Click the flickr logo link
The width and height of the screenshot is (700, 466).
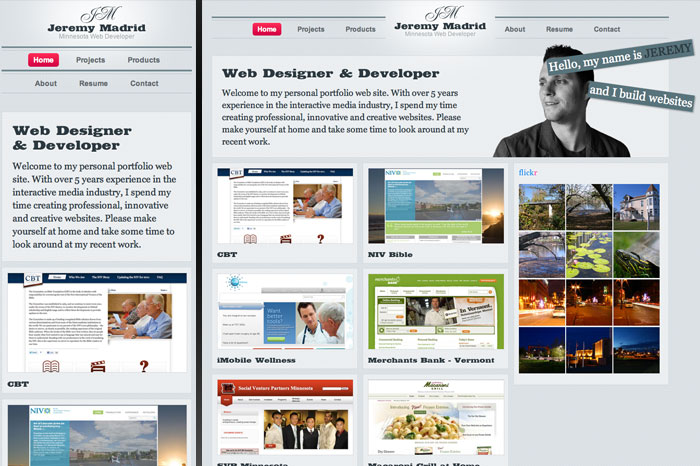[528, 172]
